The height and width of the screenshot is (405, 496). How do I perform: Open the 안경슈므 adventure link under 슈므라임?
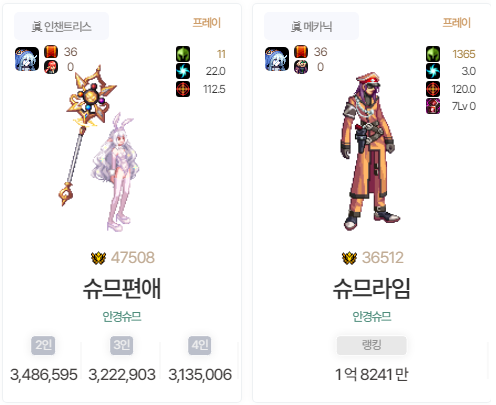372,316
